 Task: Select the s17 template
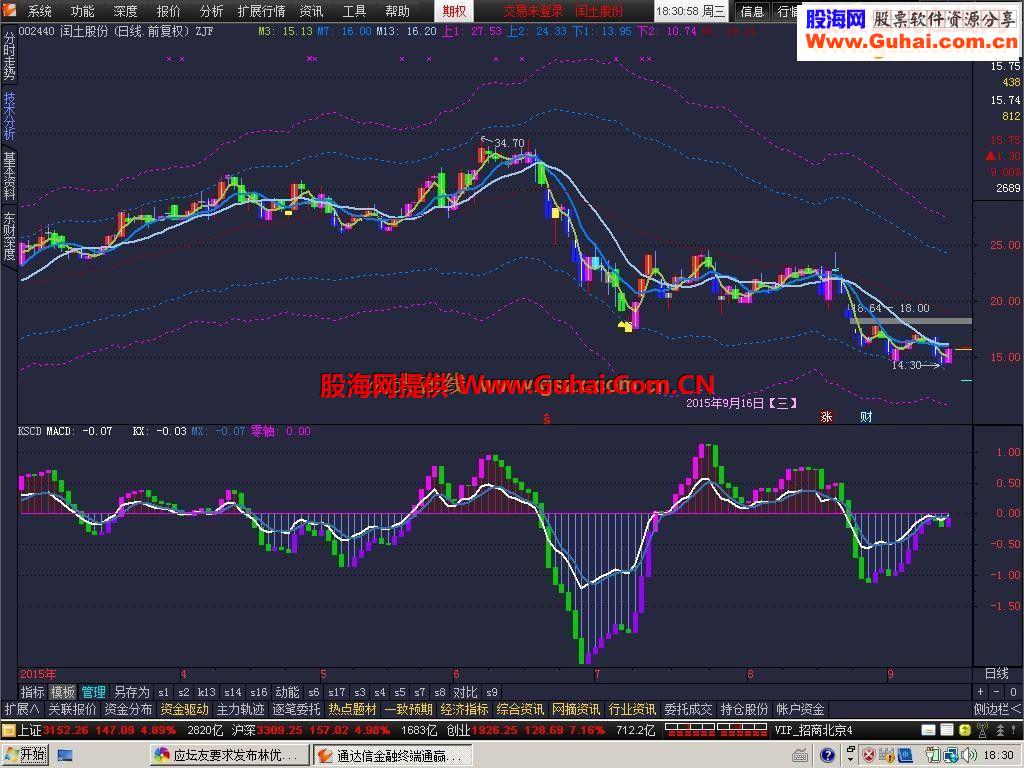[337, 692]
